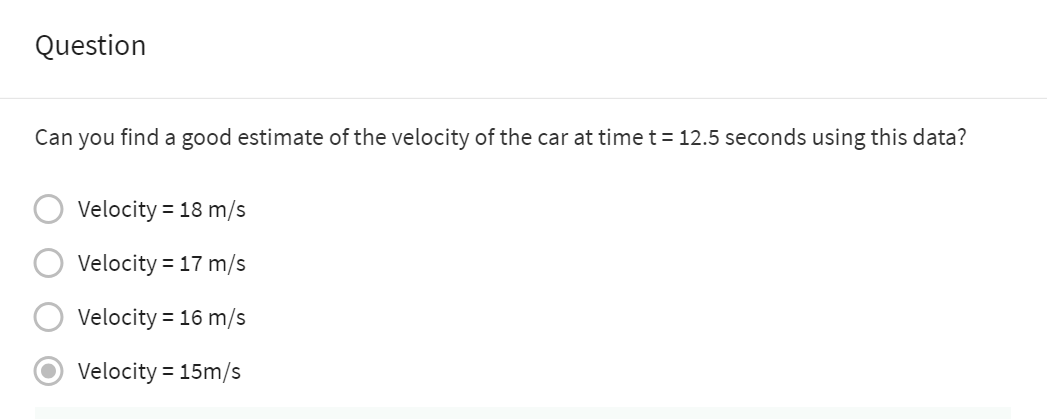1047x419 pixels.
Task: Click the pale panel below the answer options
Action: coord(523,413)
